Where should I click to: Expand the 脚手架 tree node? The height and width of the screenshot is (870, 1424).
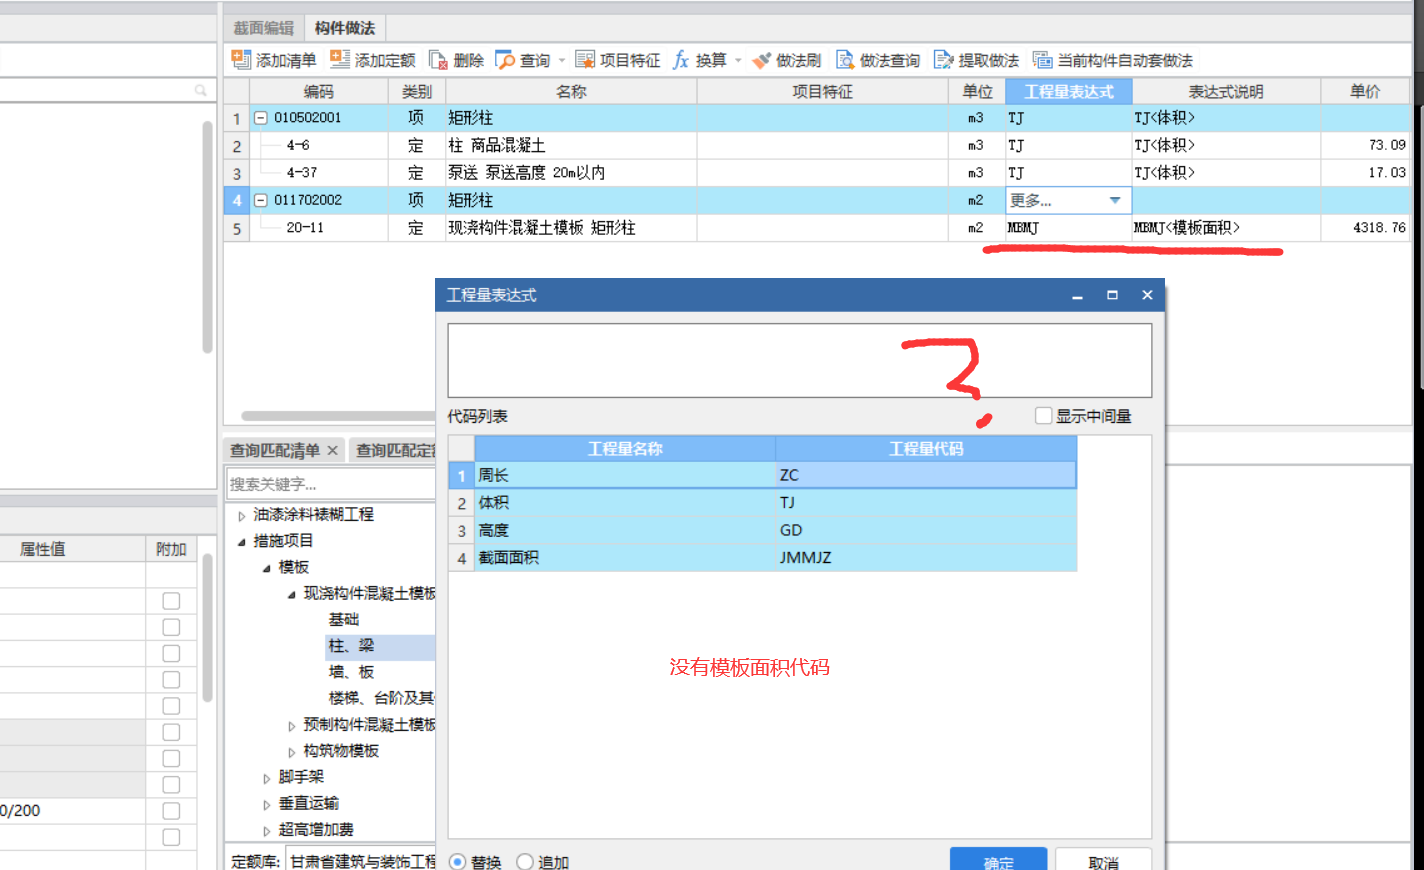point(267,778)
